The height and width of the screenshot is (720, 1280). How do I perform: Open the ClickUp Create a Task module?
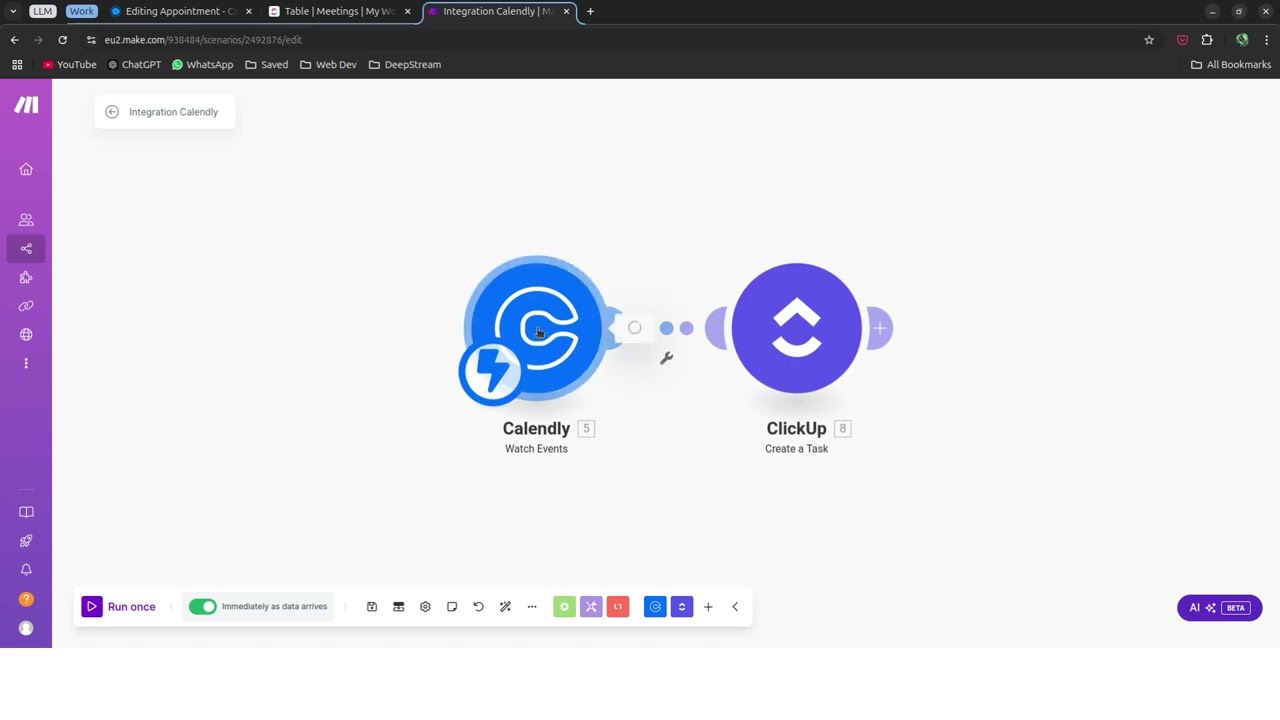coord(796,328)
